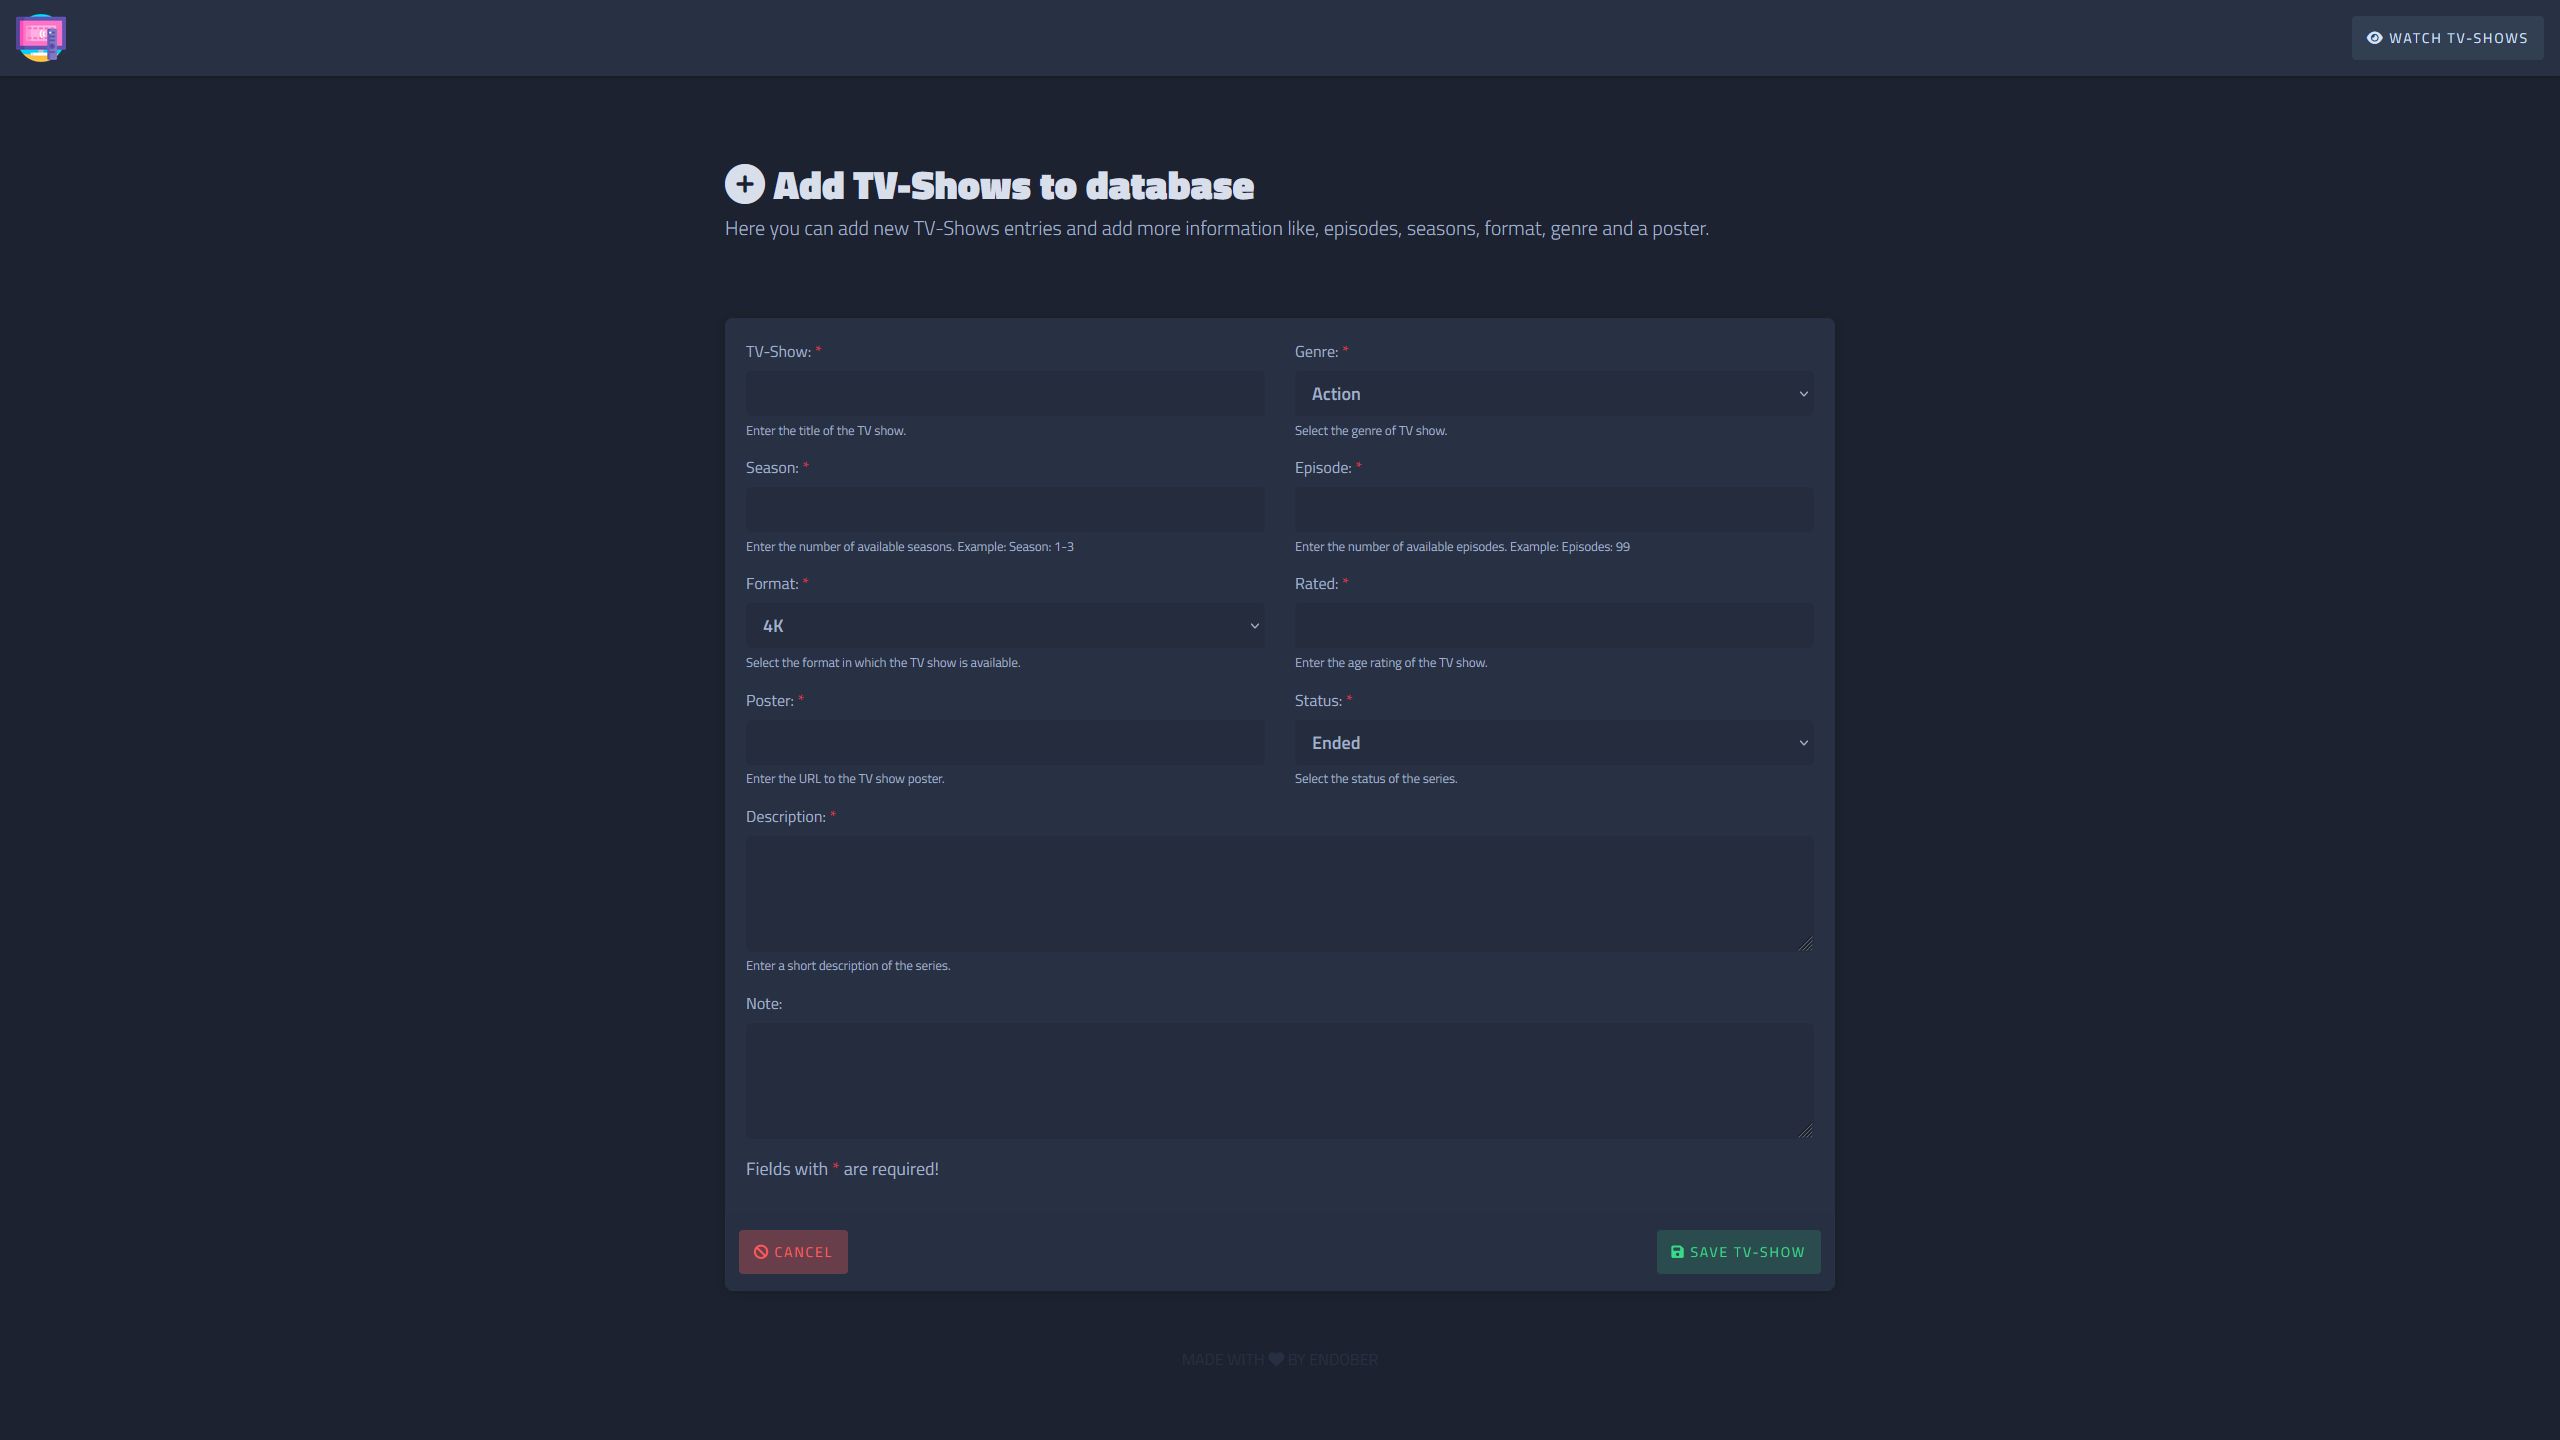The image size is (2560, 1440).
Task: Click the cancel ban icon
Action: click(x=761, y=1252)
